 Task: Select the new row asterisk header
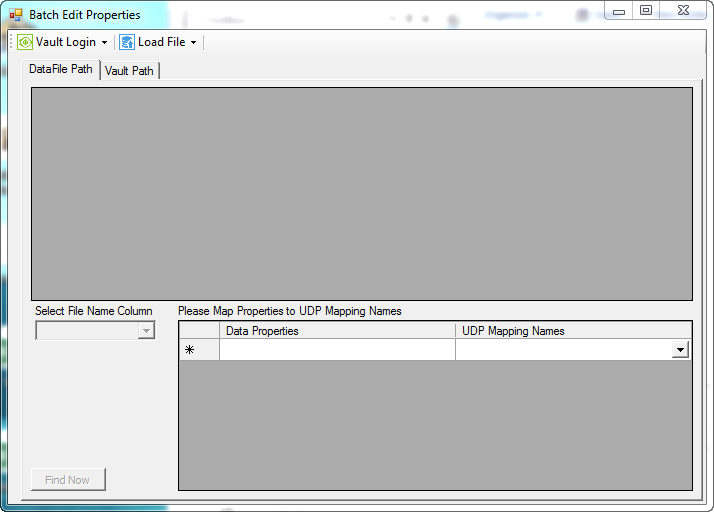[199, 350]
